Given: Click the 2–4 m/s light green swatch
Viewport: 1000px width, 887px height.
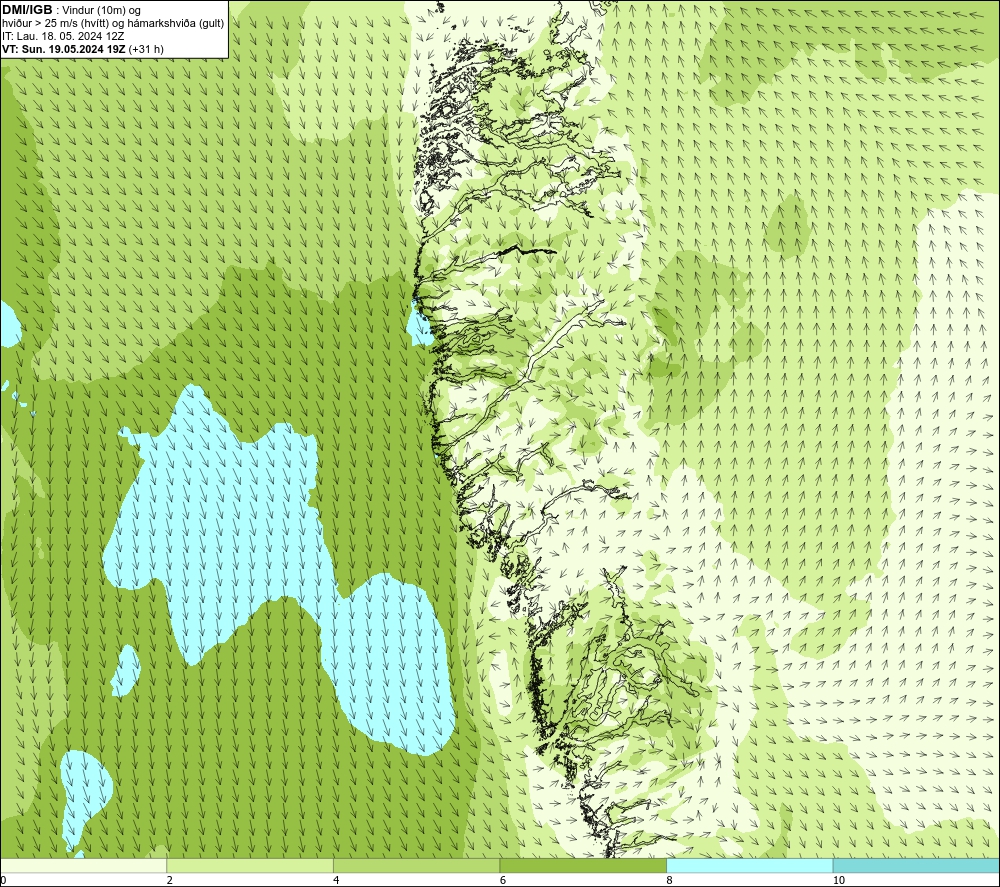Looking at the screenshot, I should pos(250,865).
